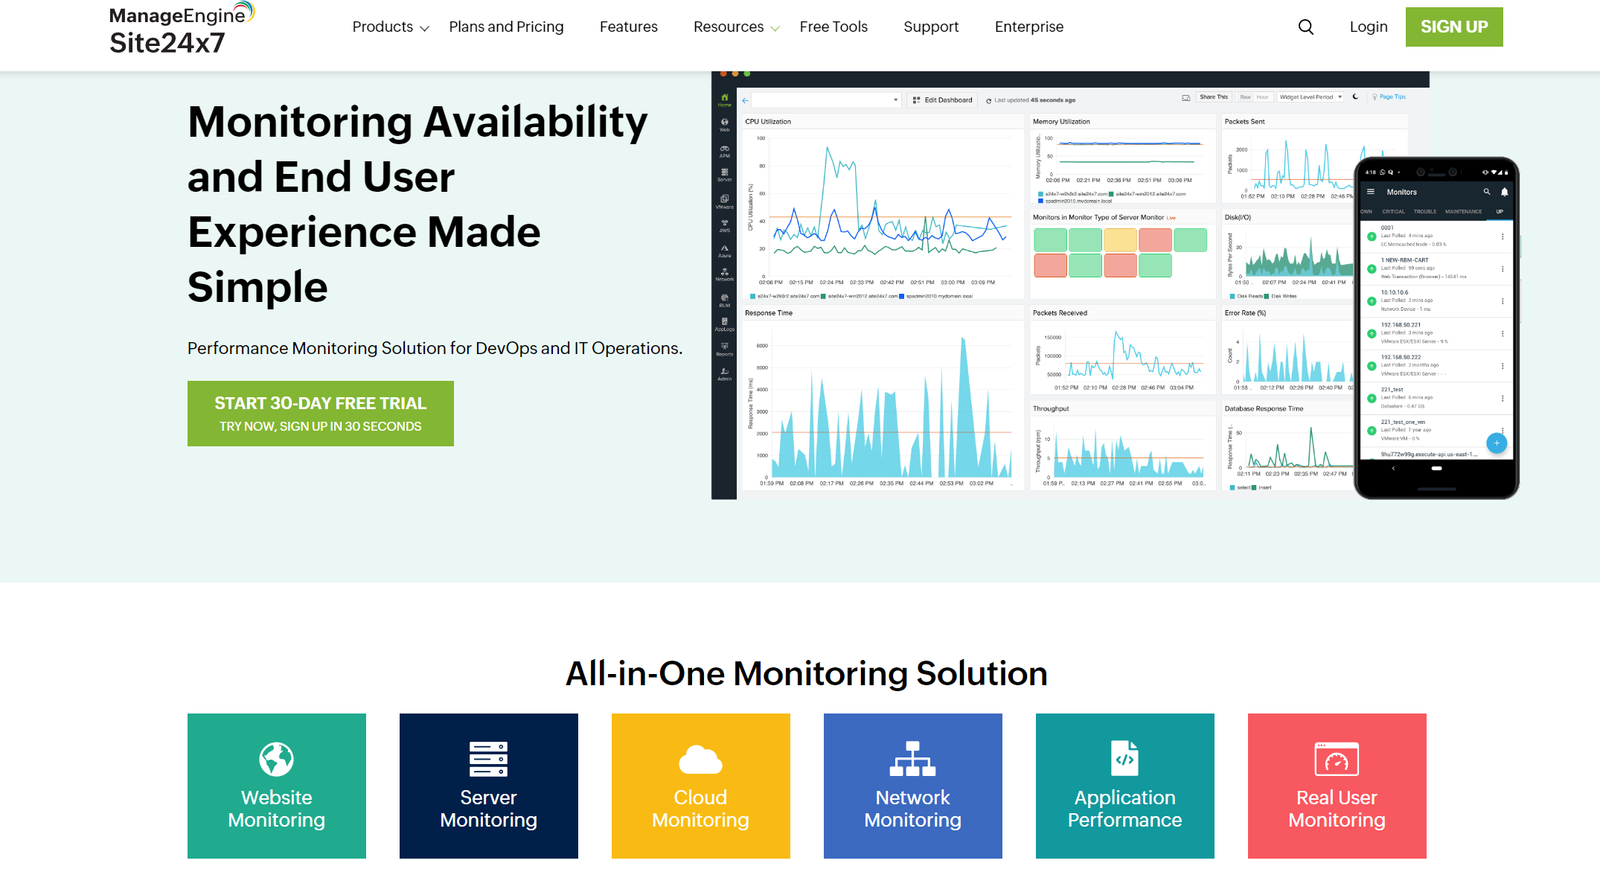
Task: Tap the 192.168.50.221 monitor row on phone
Action: point(1436,333)
